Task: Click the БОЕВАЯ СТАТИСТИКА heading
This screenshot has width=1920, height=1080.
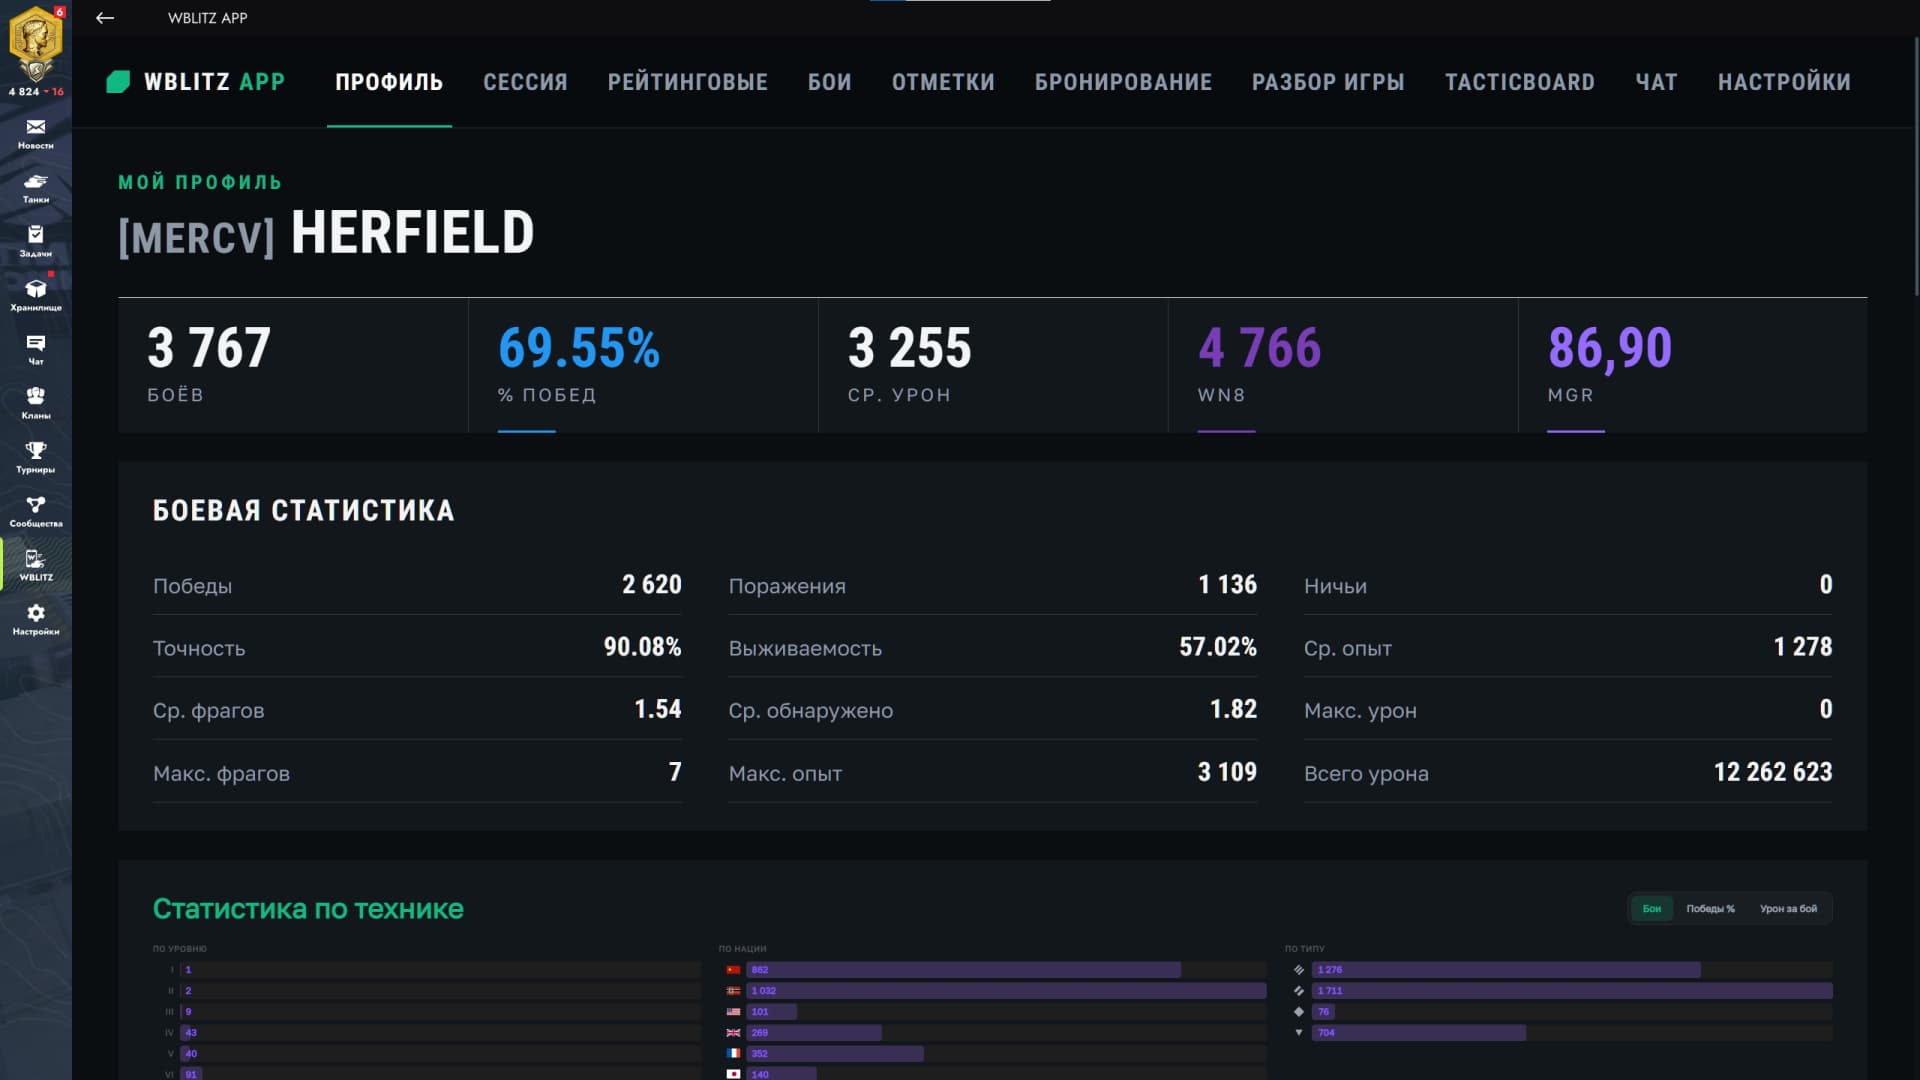Action: [304, 511]
